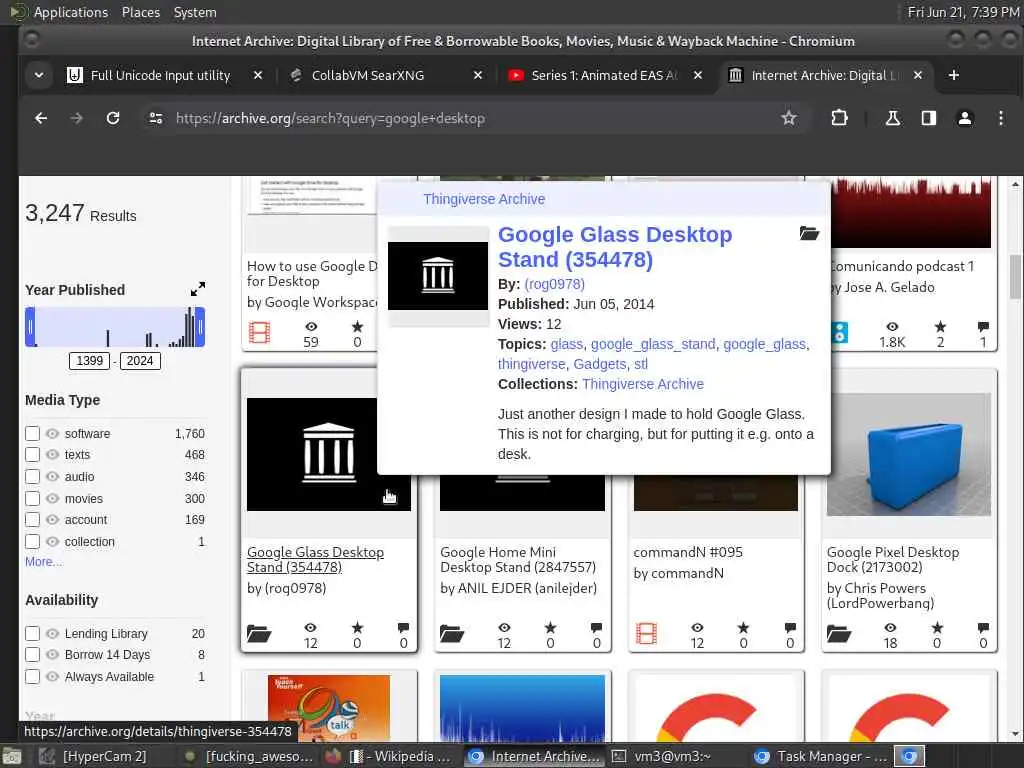
Task: Switch to vm3@vm3 terminal in taskbar
Action: 673,756
